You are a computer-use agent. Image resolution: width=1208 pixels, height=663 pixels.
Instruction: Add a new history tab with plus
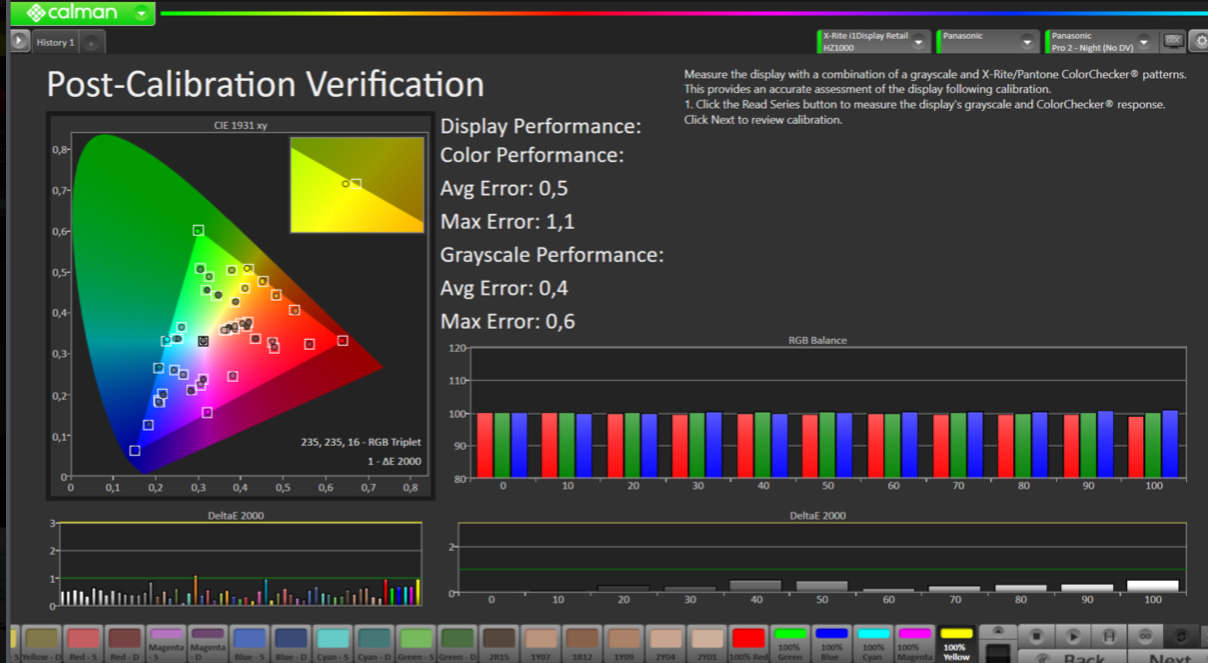(x=90, y=43)
